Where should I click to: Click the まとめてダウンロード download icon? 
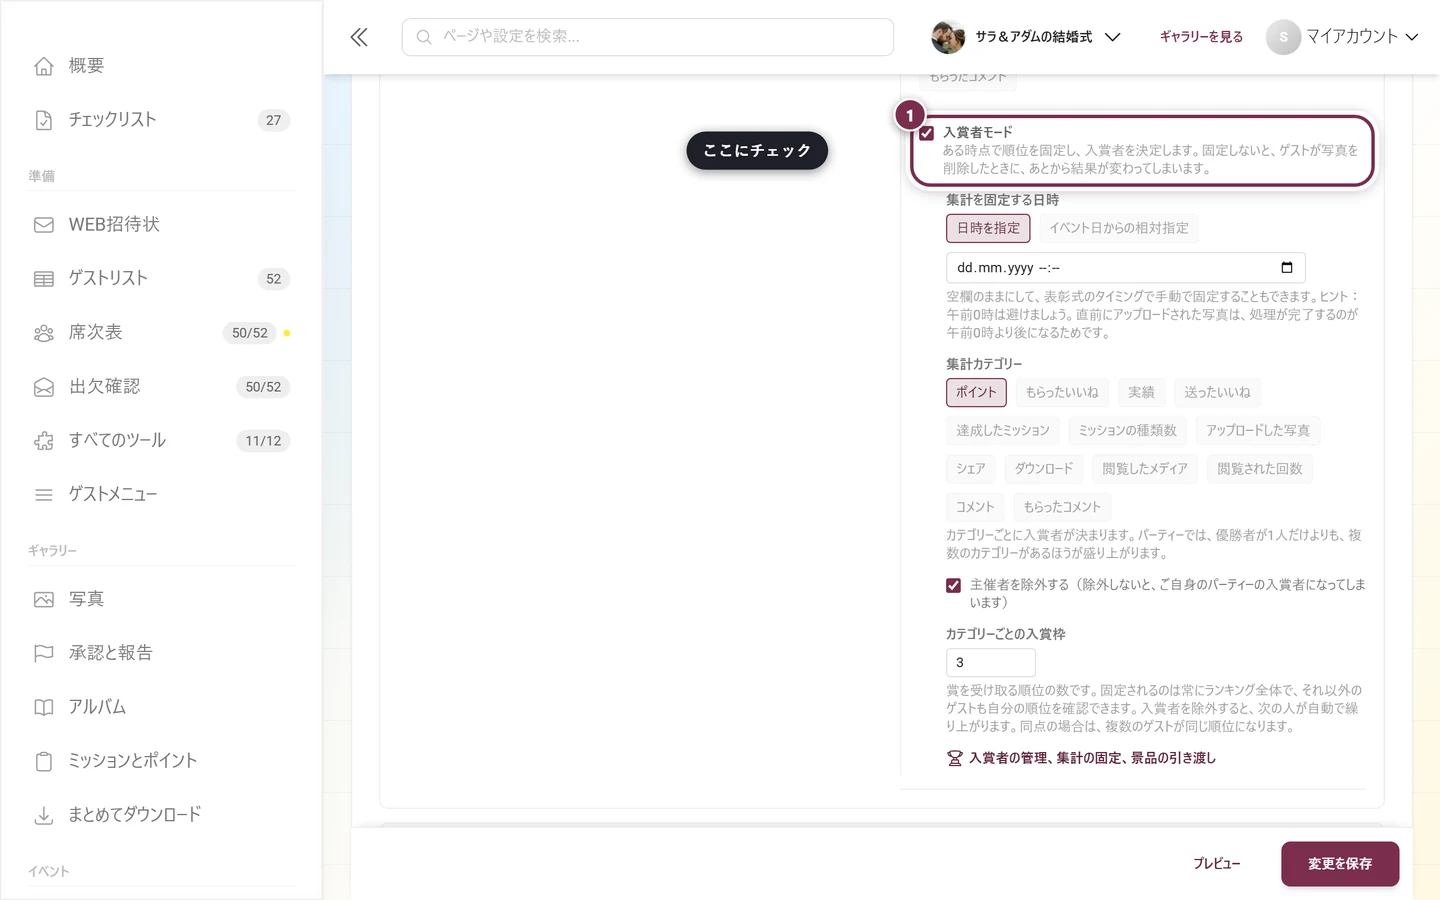pos(44,816)
